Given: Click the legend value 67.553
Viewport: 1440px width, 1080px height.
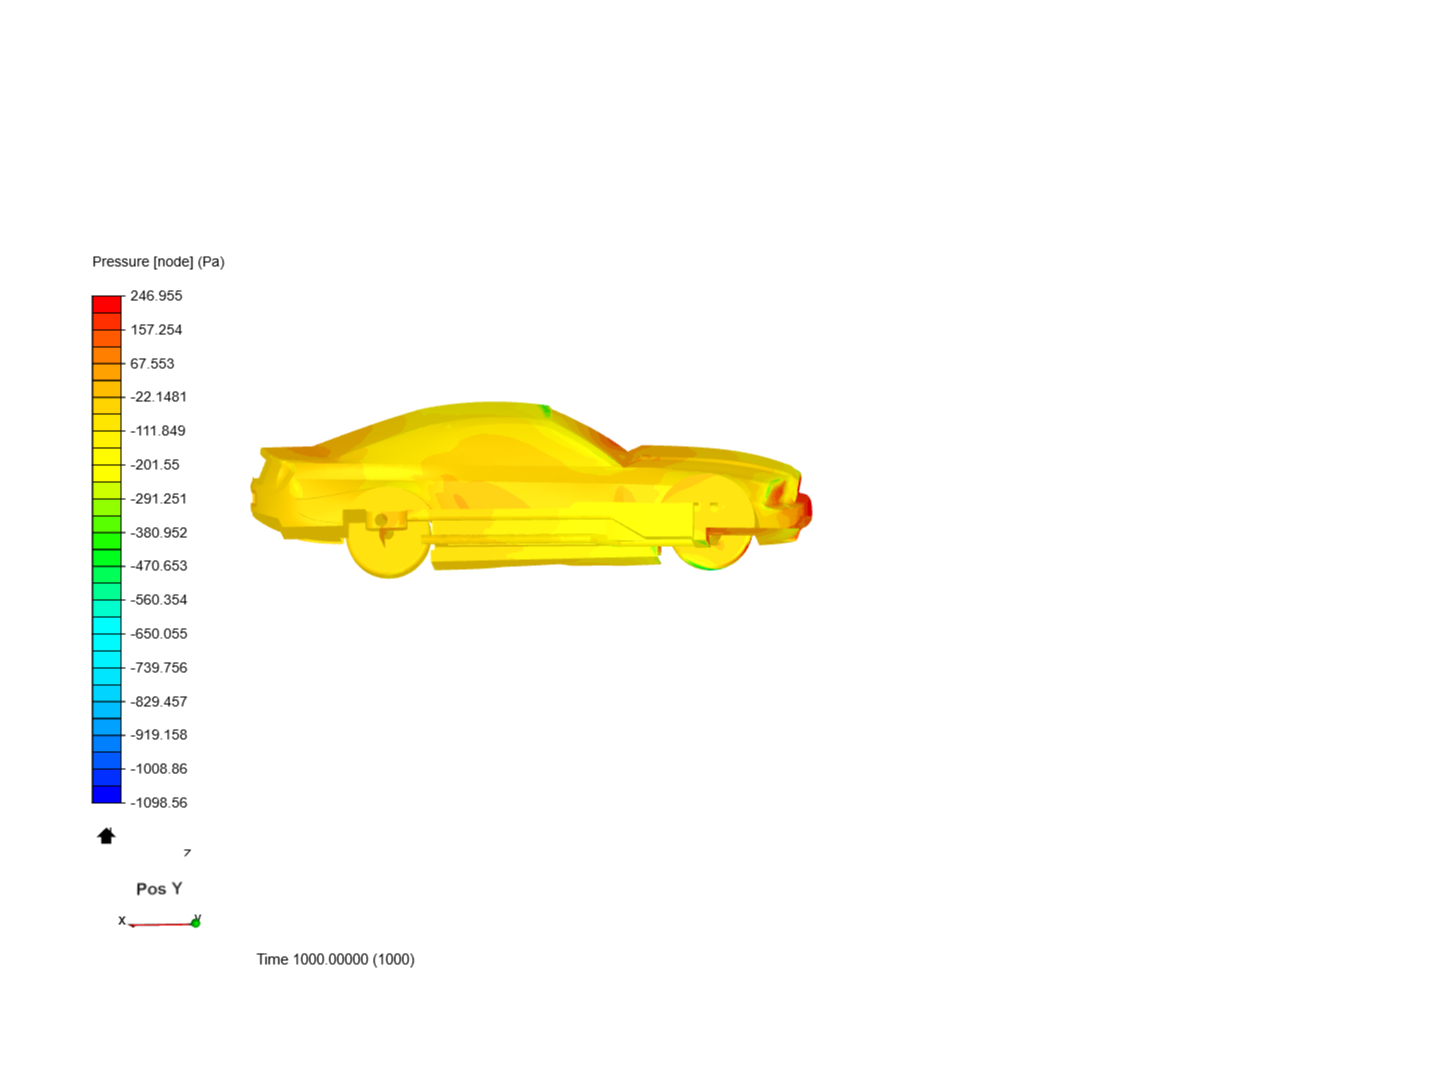Looking at the screenshot, I should click(152, 364).
